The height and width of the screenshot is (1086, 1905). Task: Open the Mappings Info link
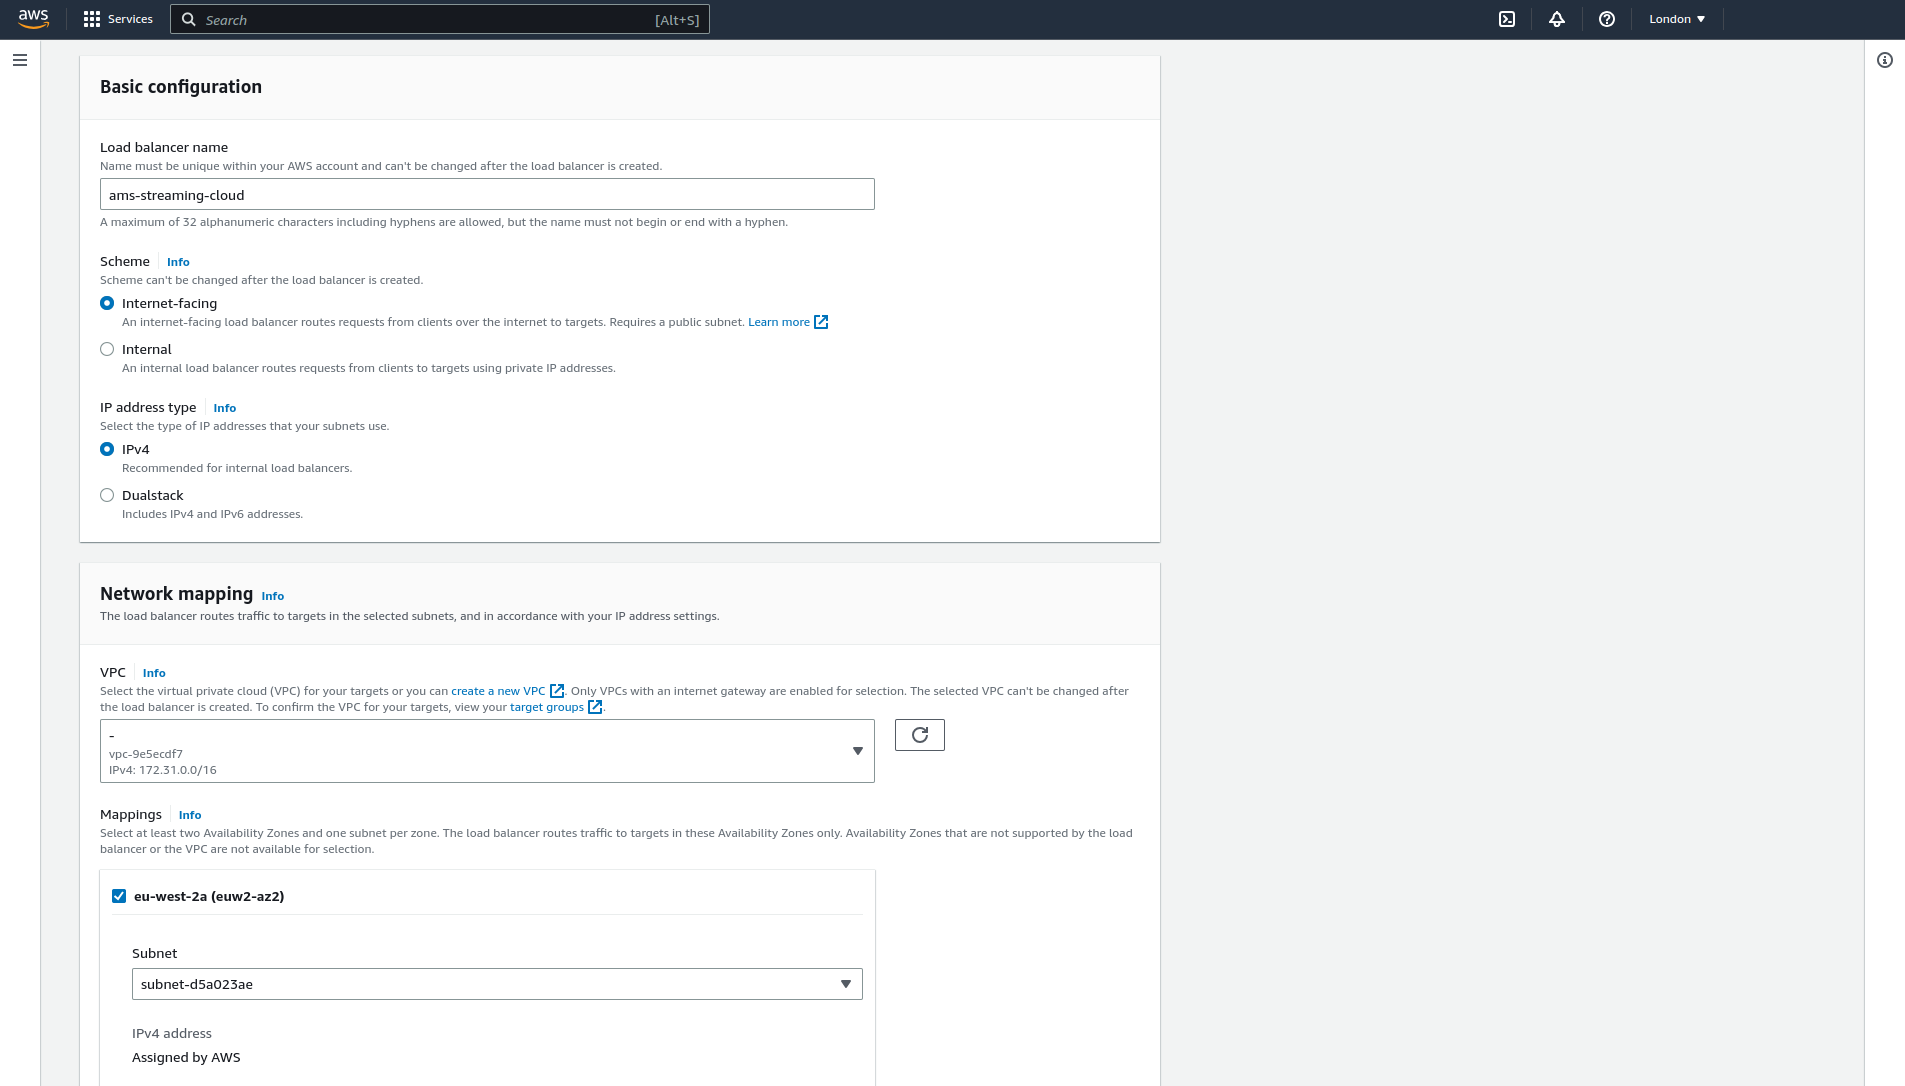tap(190, 815)
